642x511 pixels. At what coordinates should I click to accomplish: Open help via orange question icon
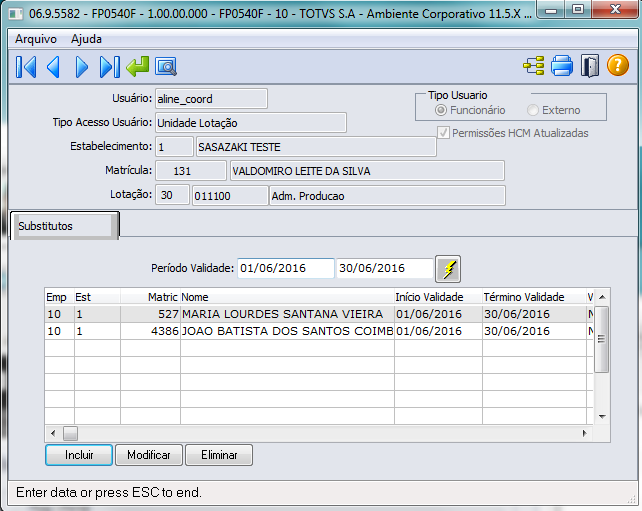pyautogui.click(x=617, y=66)
